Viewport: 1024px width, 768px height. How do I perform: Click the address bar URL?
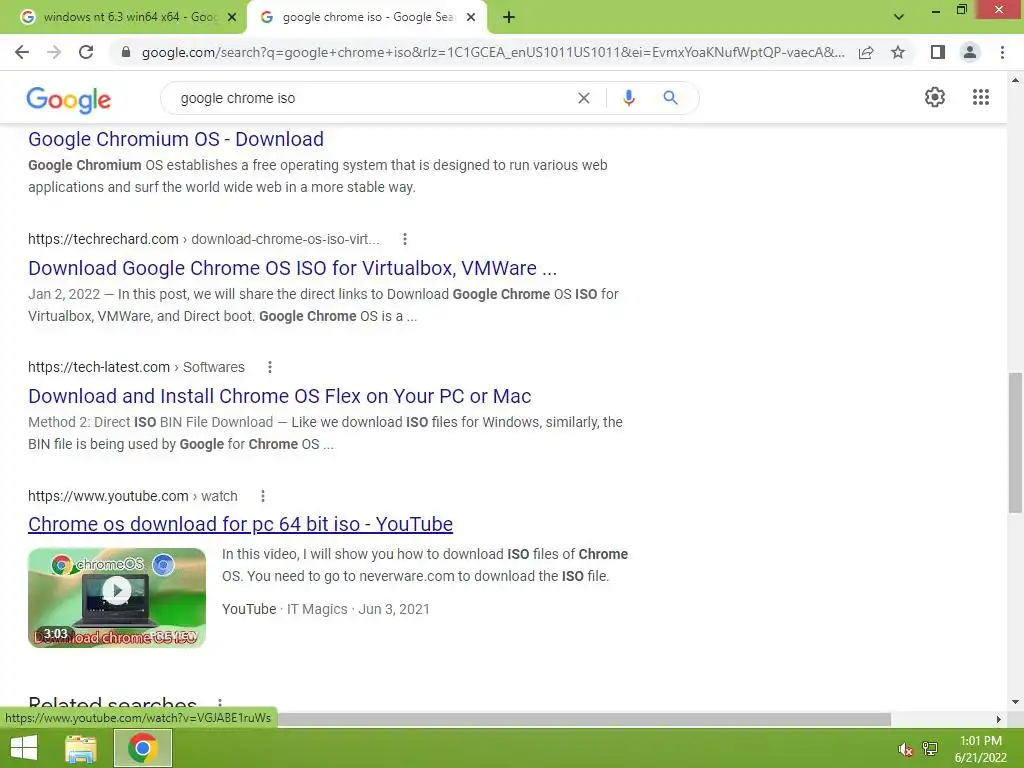click(x=493, y=52)
